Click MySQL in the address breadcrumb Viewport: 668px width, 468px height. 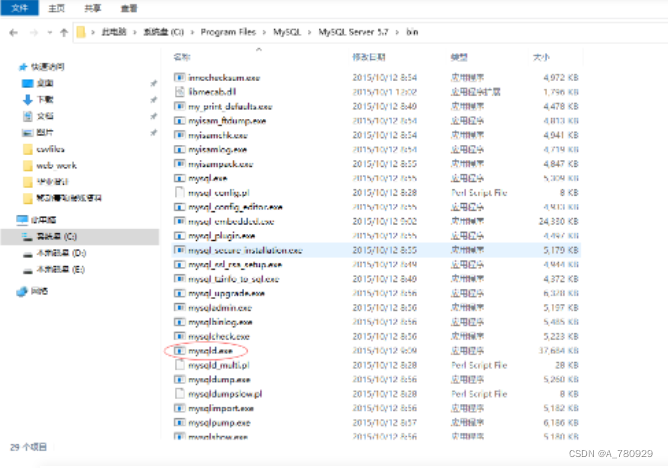[287, 32]
